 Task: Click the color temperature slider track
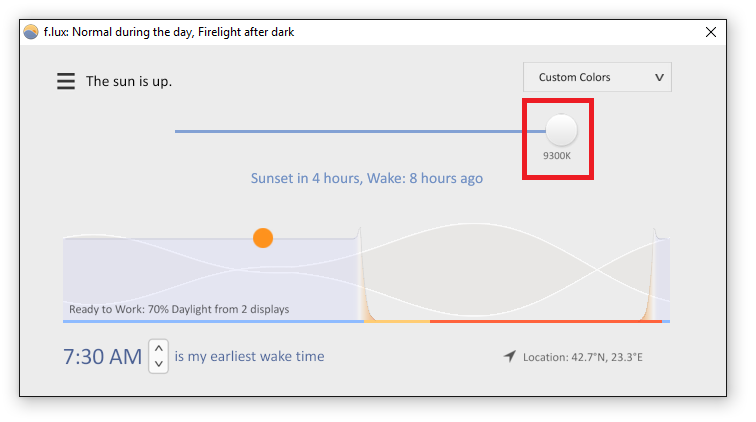point(360,131)
